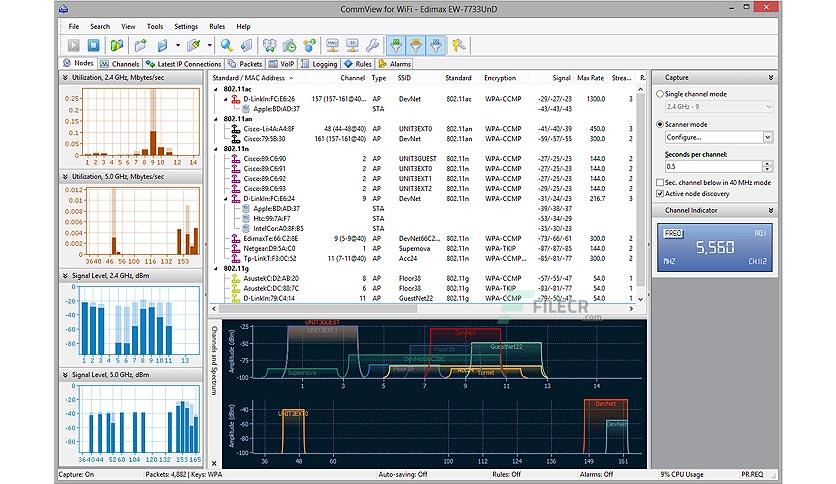The image size is (836, 484).
Task: Open the green map-style toolbar icon
Action: pos(117,46)
